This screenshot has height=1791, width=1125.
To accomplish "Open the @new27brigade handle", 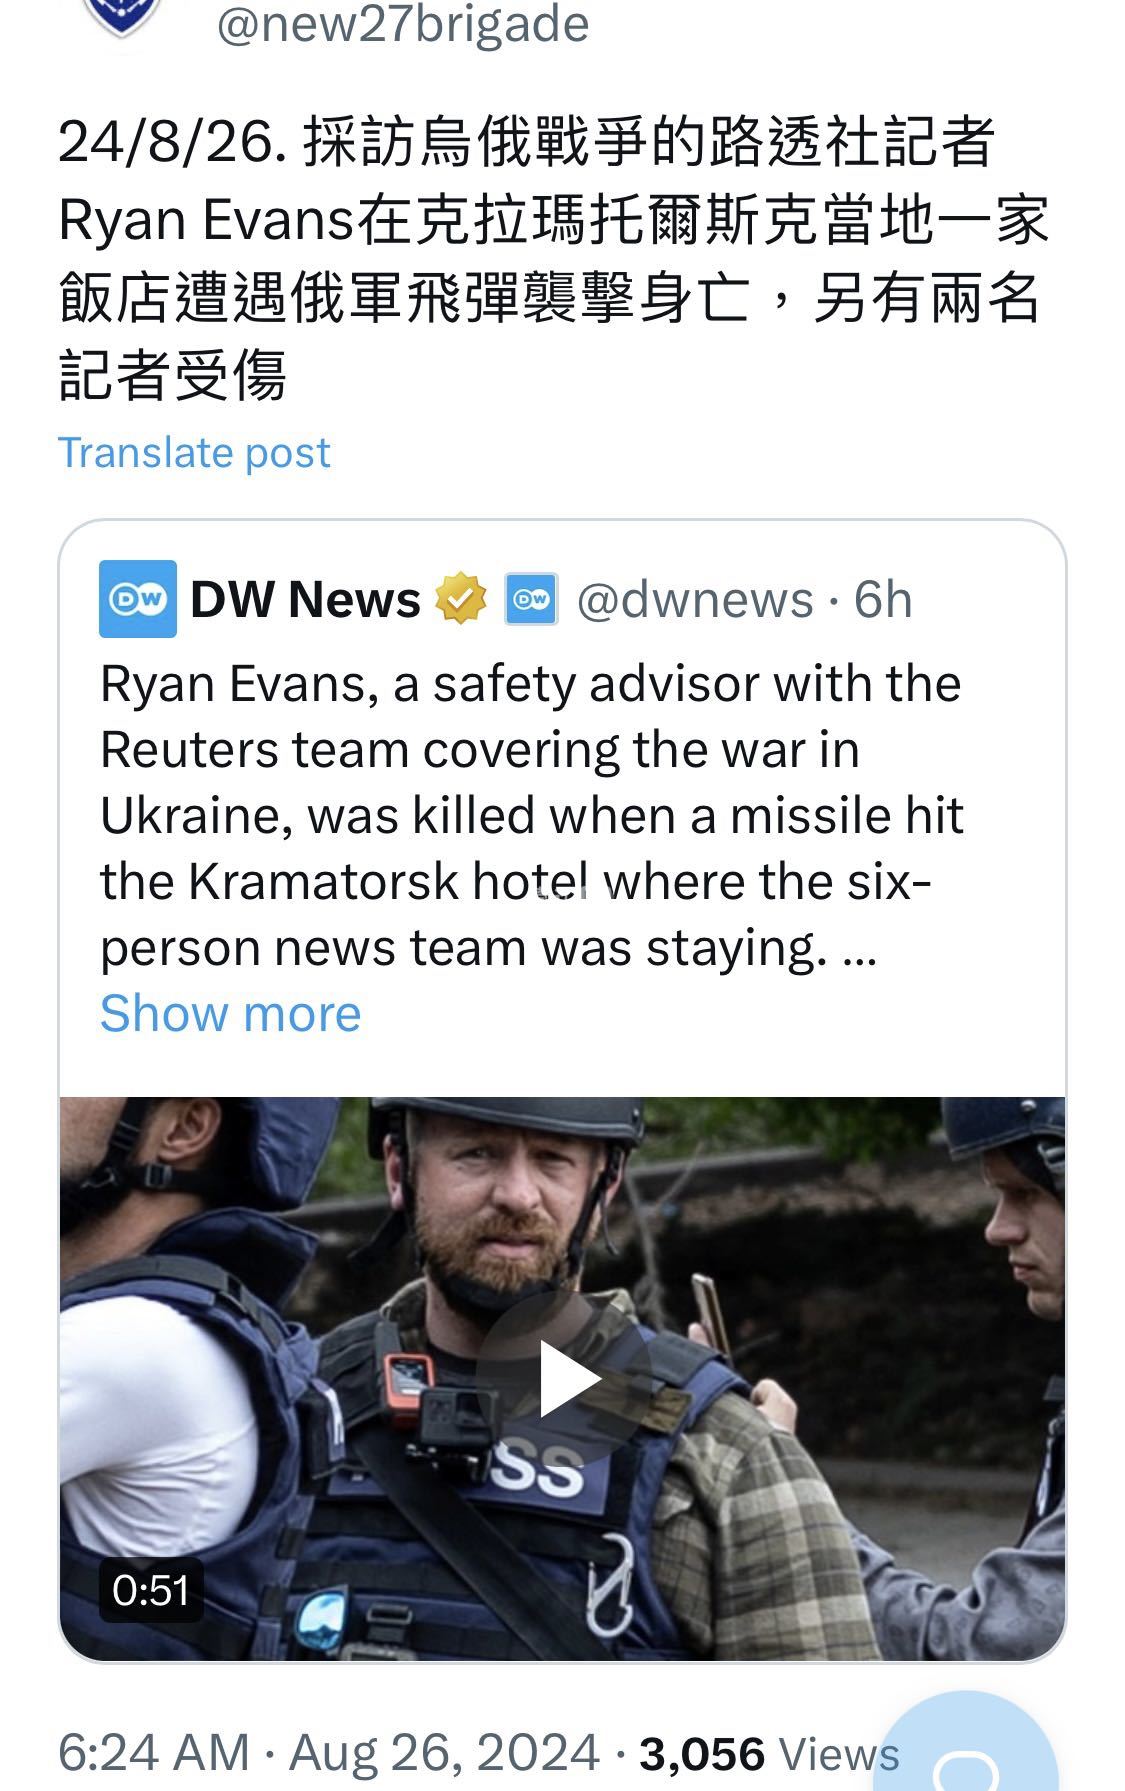I will (x=403, y=24).
